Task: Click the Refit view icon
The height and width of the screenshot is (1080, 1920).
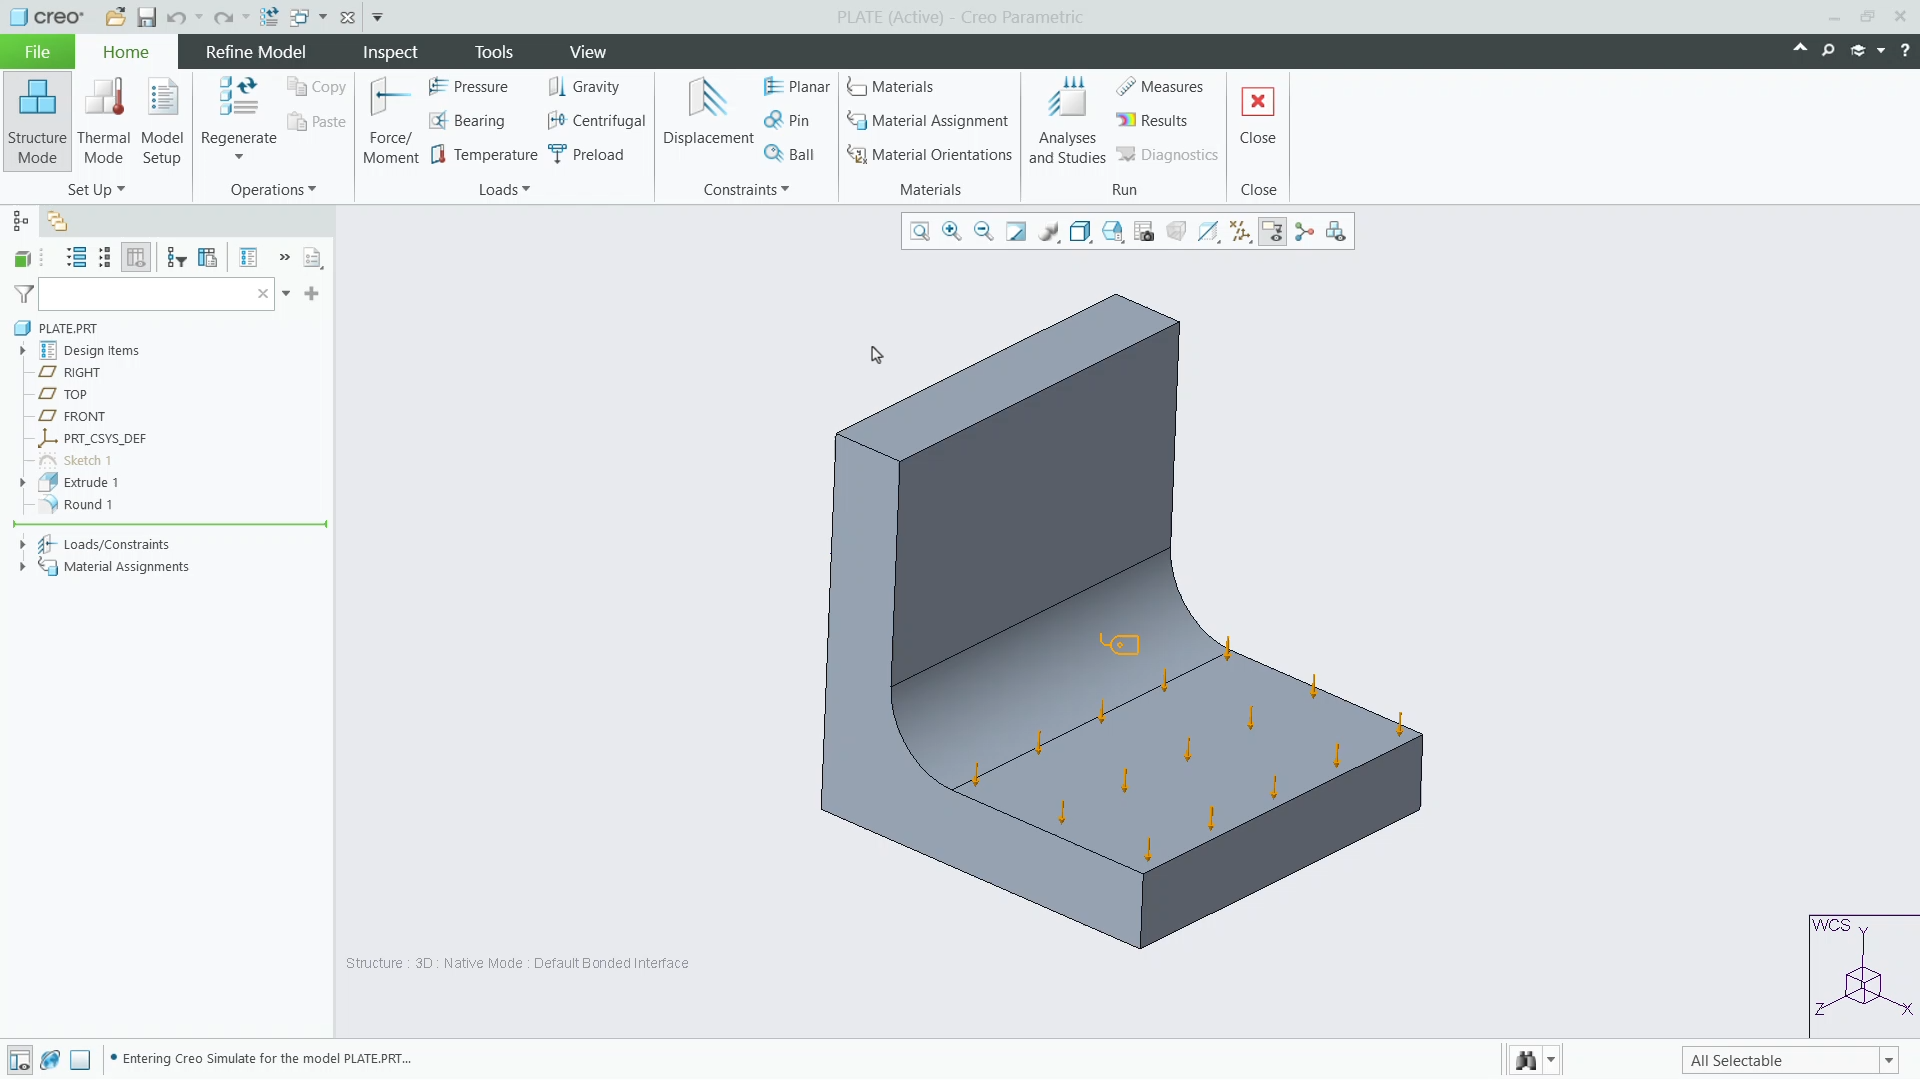Action: [x=919, y=232]
